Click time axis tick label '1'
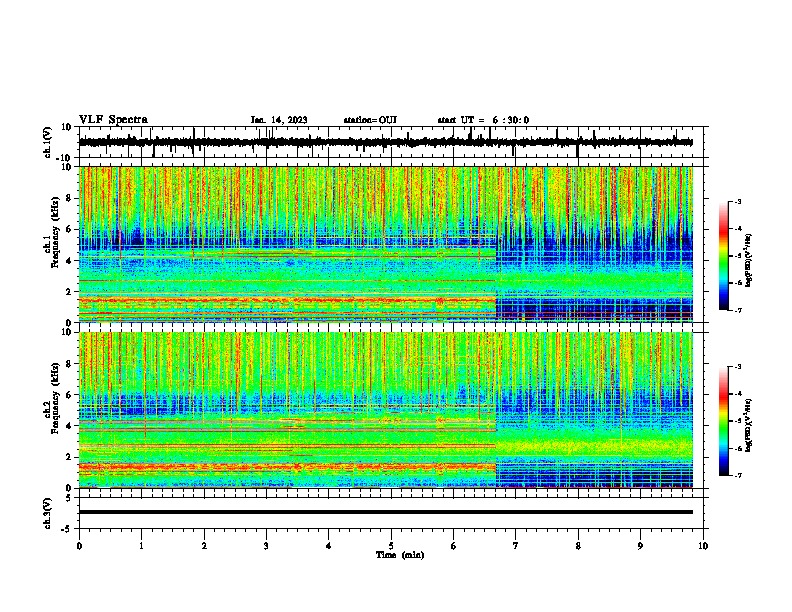This screenshot has height=612, width=792. pos(141,546)
